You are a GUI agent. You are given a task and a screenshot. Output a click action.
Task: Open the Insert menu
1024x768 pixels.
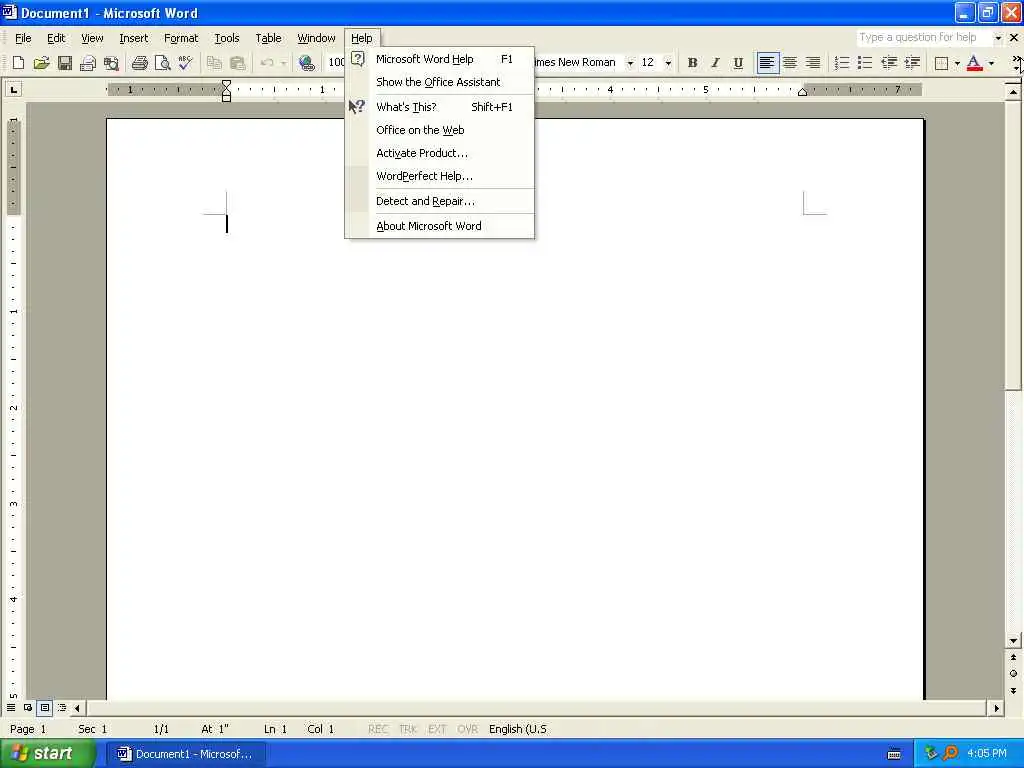[133, 38]
